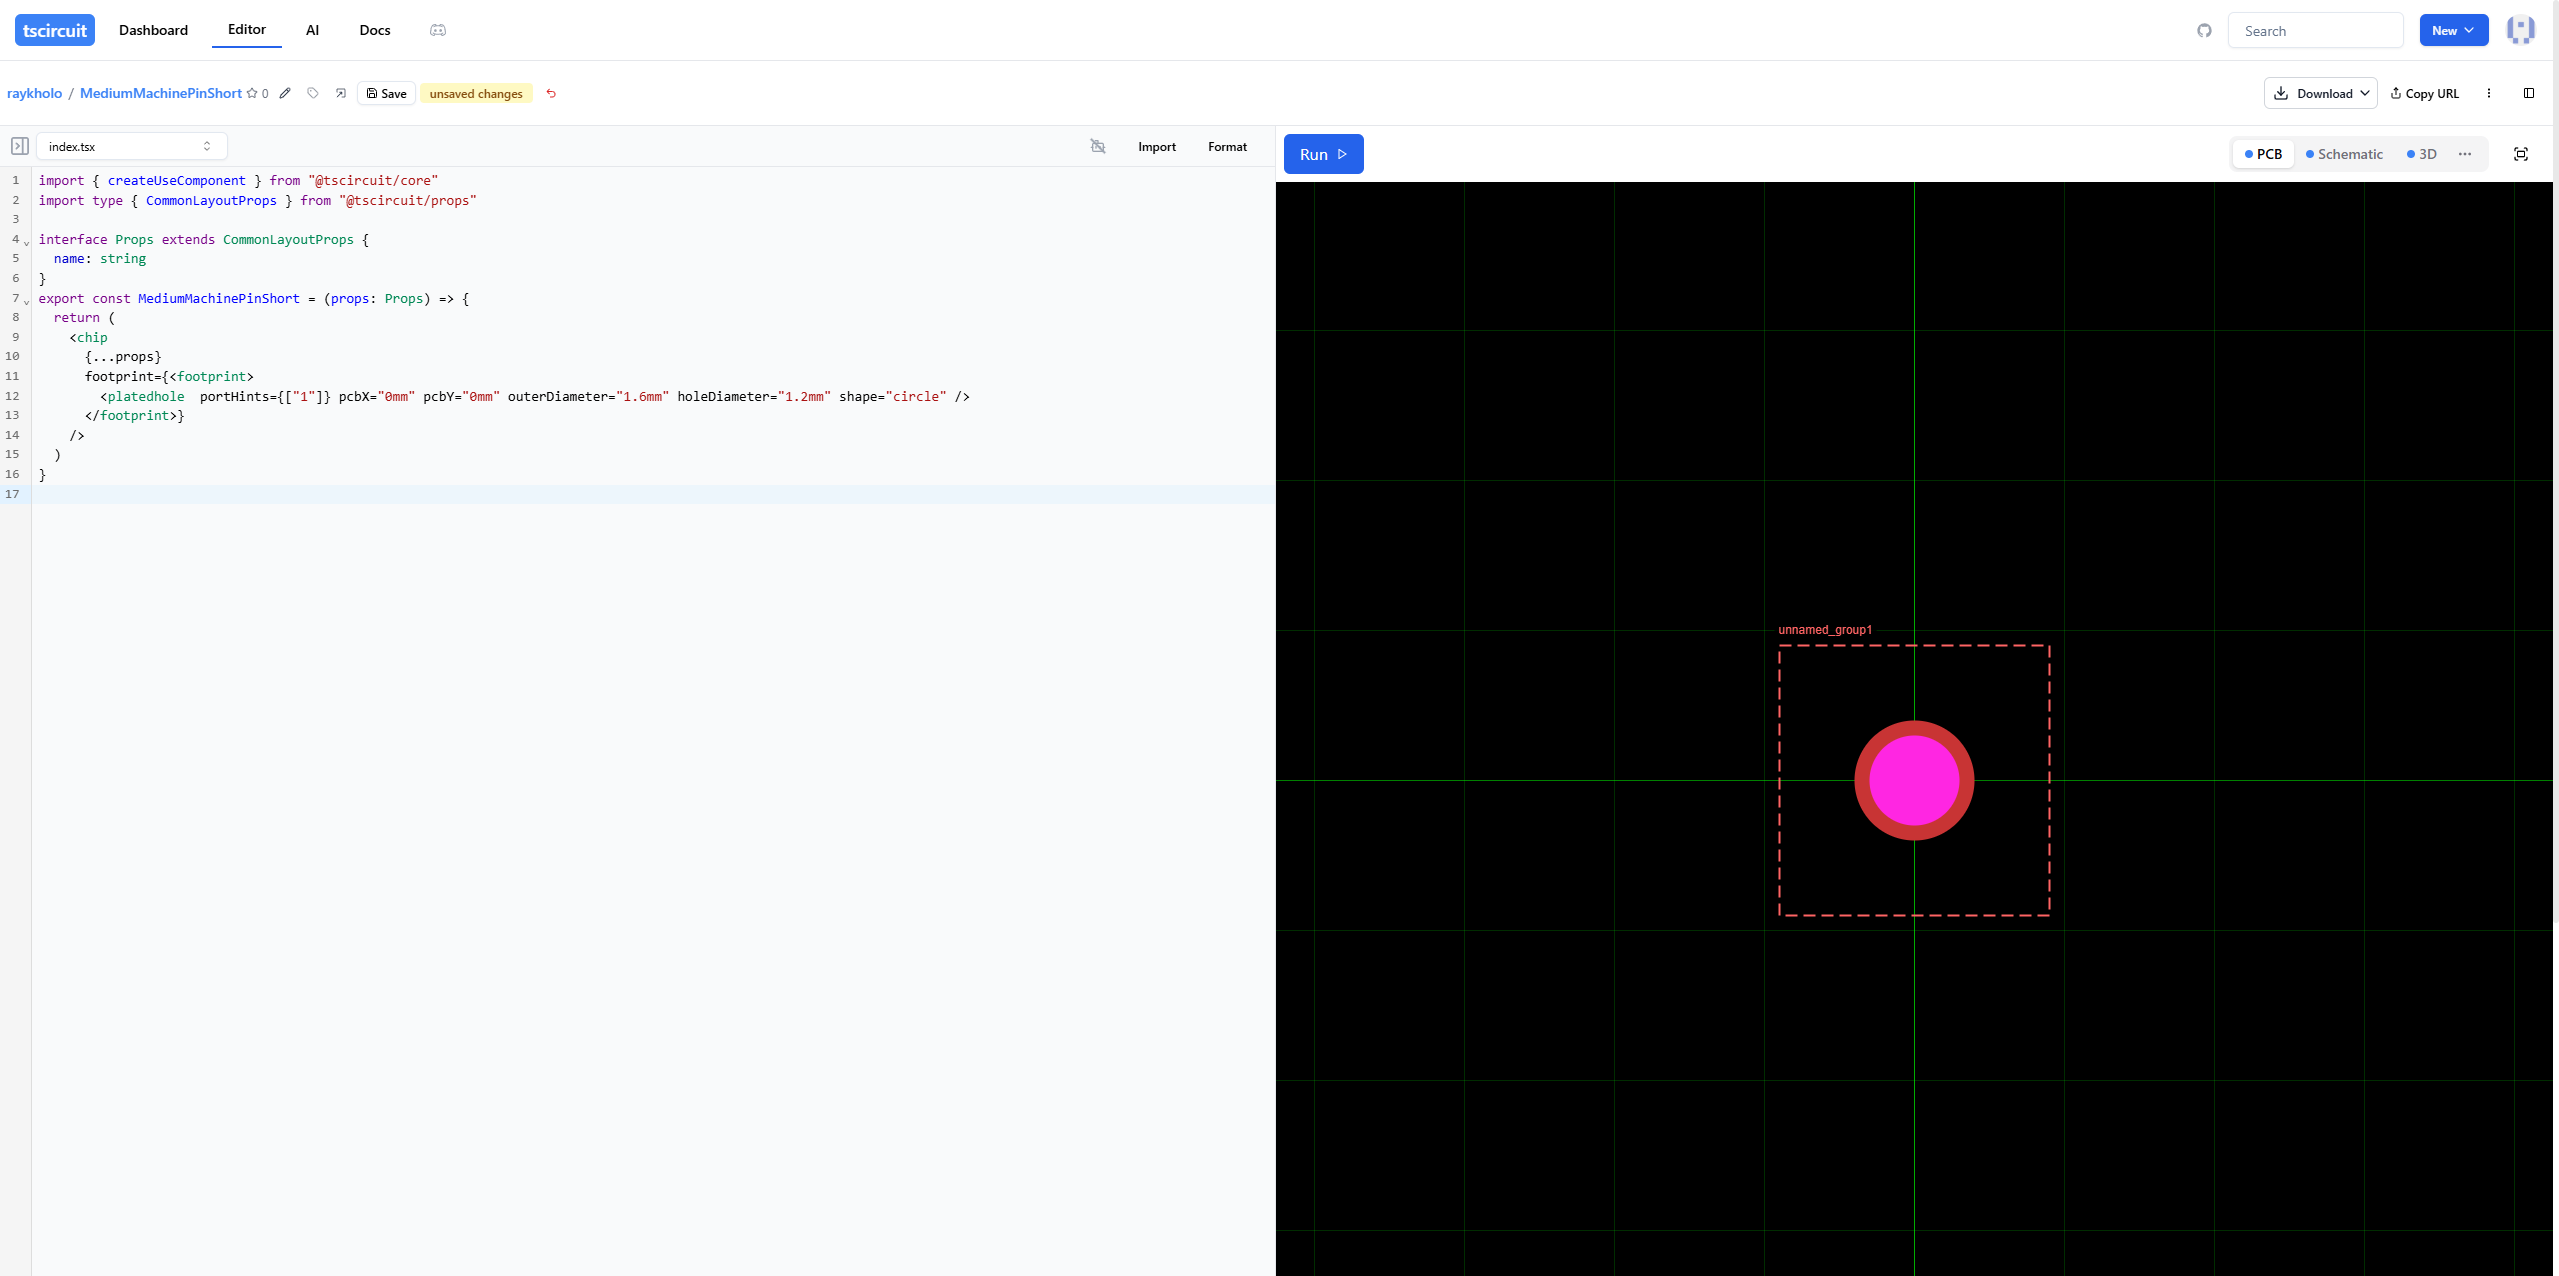The width and height of the screenshot is (2559, 1276).
Task: Click the magenta plated hole on PCB
Action: pyautogui.click(x=1913, y=780)
